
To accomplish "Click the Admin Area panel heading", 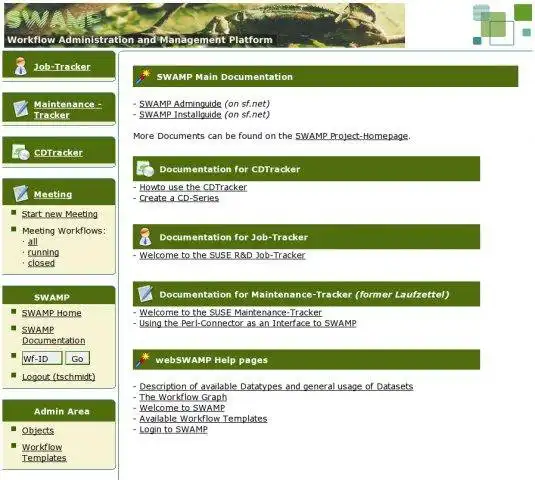I will [x=61, y=411].
